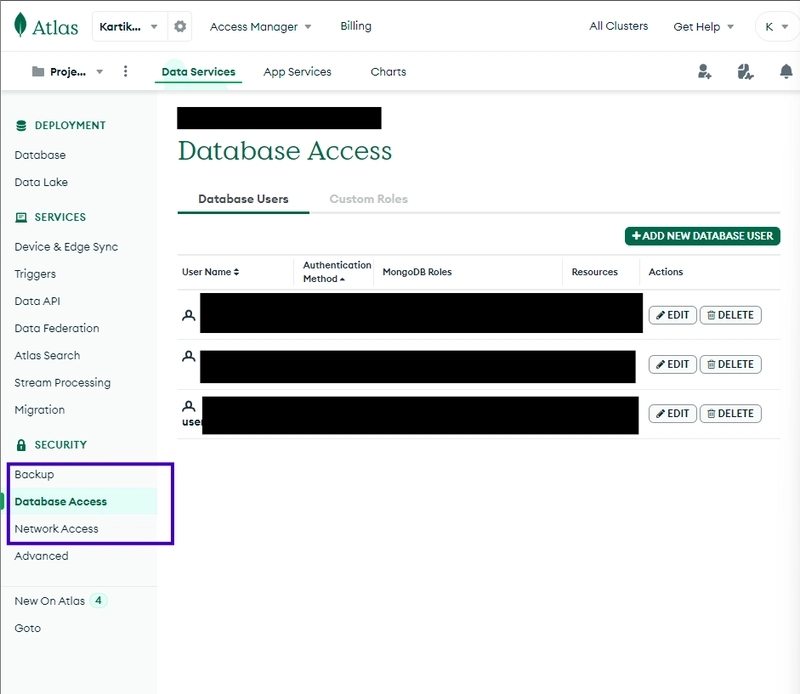The width and height of the screenshot is (800, 694).
Task: Open Network Access in the sidebar
Action: click(56, 529)
